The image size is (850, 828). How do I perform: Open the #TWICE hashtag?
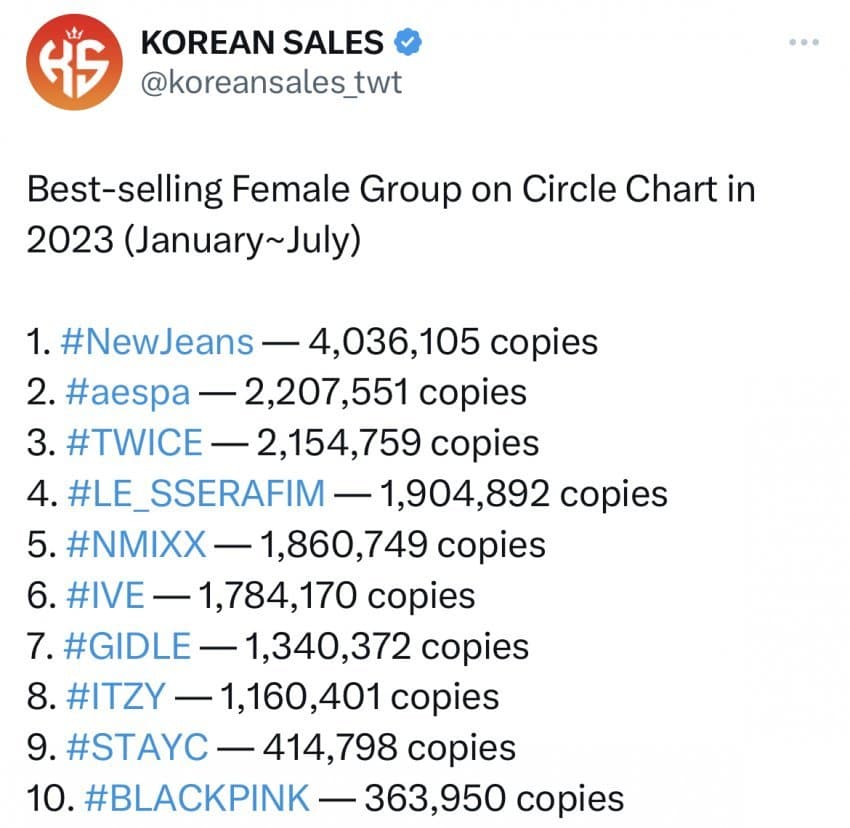(137, 442)
